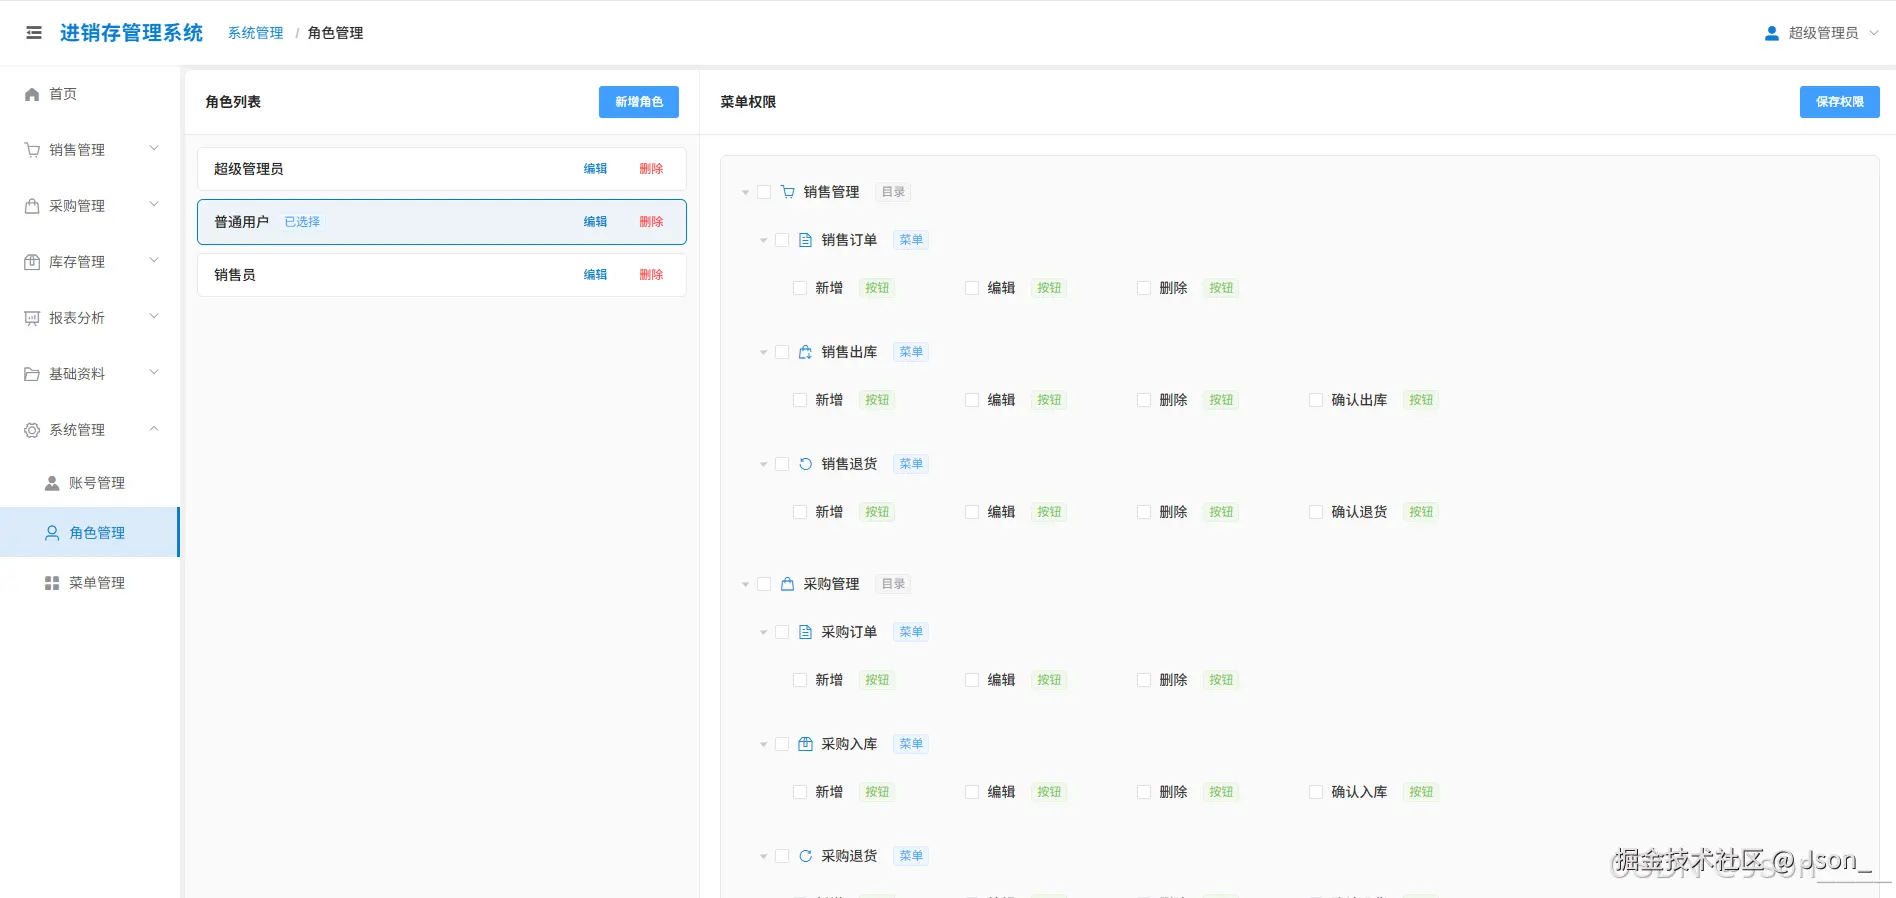Click the box icon for 库存管理 sidebar
The image size is (1896, 898).
(x=32, y=262)
